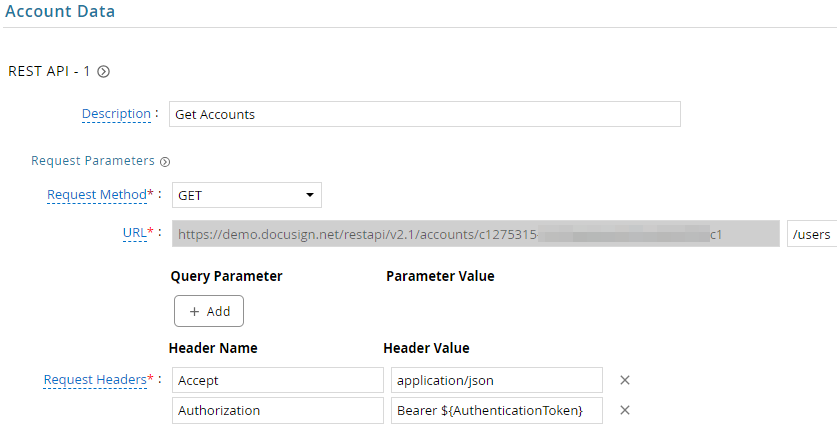This screenshot has width=837, height=428.
Task: Remove the Authorization header row
Action: click(x=625, y=410)
